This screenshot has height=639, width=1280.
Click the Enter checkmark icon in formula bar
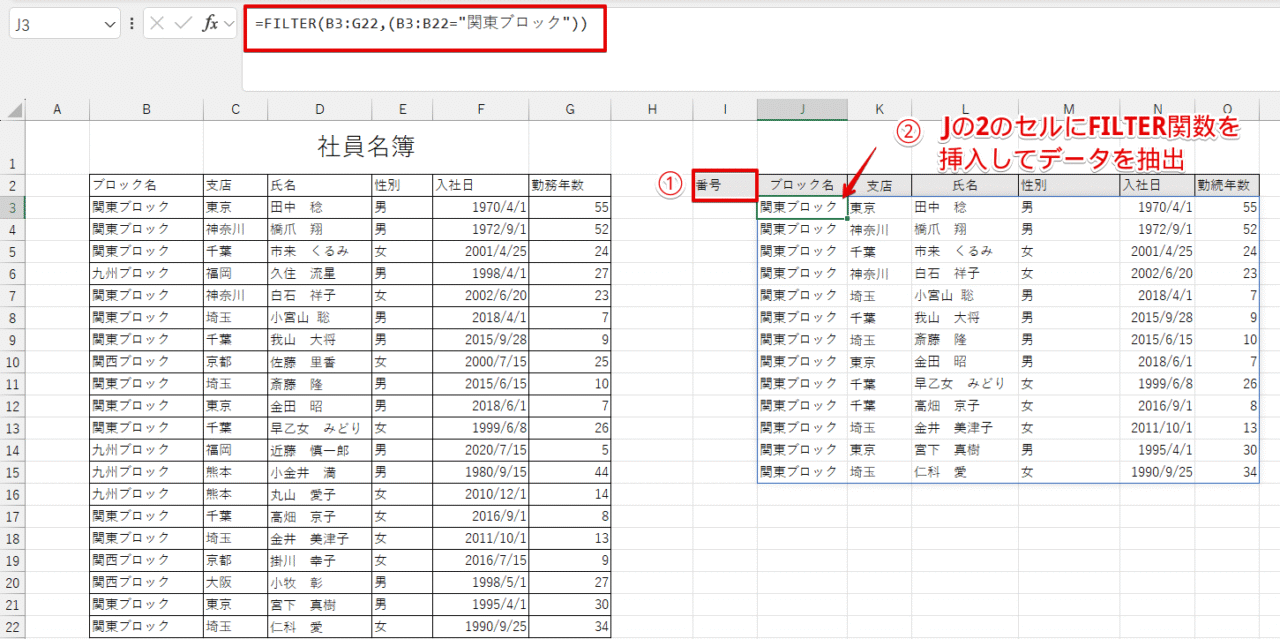point(183,24)
